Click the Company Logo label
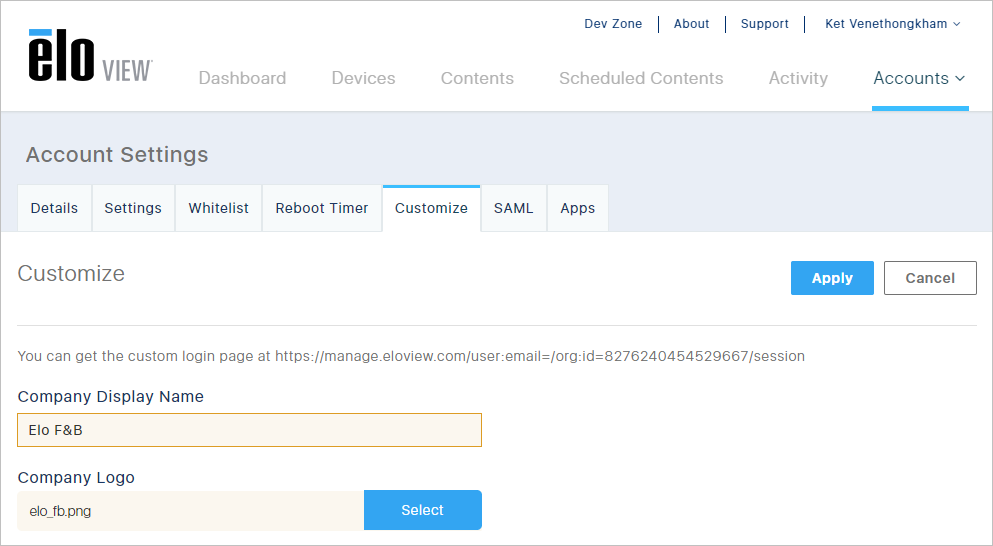 click(76, 478)
